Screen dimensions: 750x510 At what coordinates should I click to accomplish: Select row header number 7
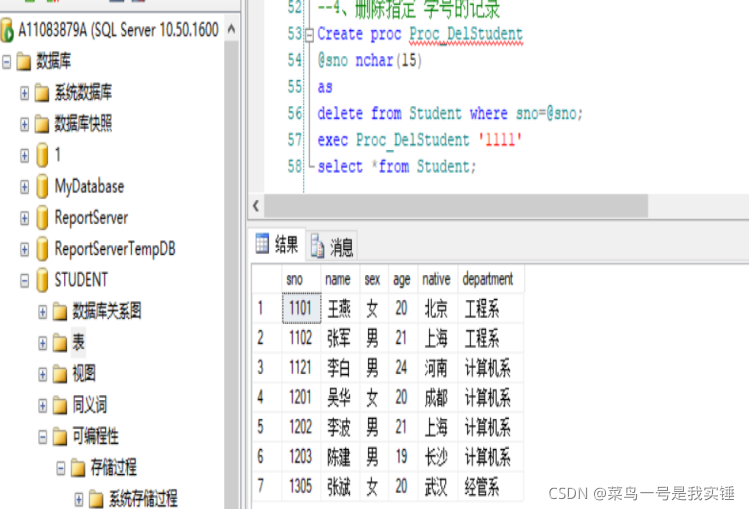pyautogui.click(x=267, y=487)
